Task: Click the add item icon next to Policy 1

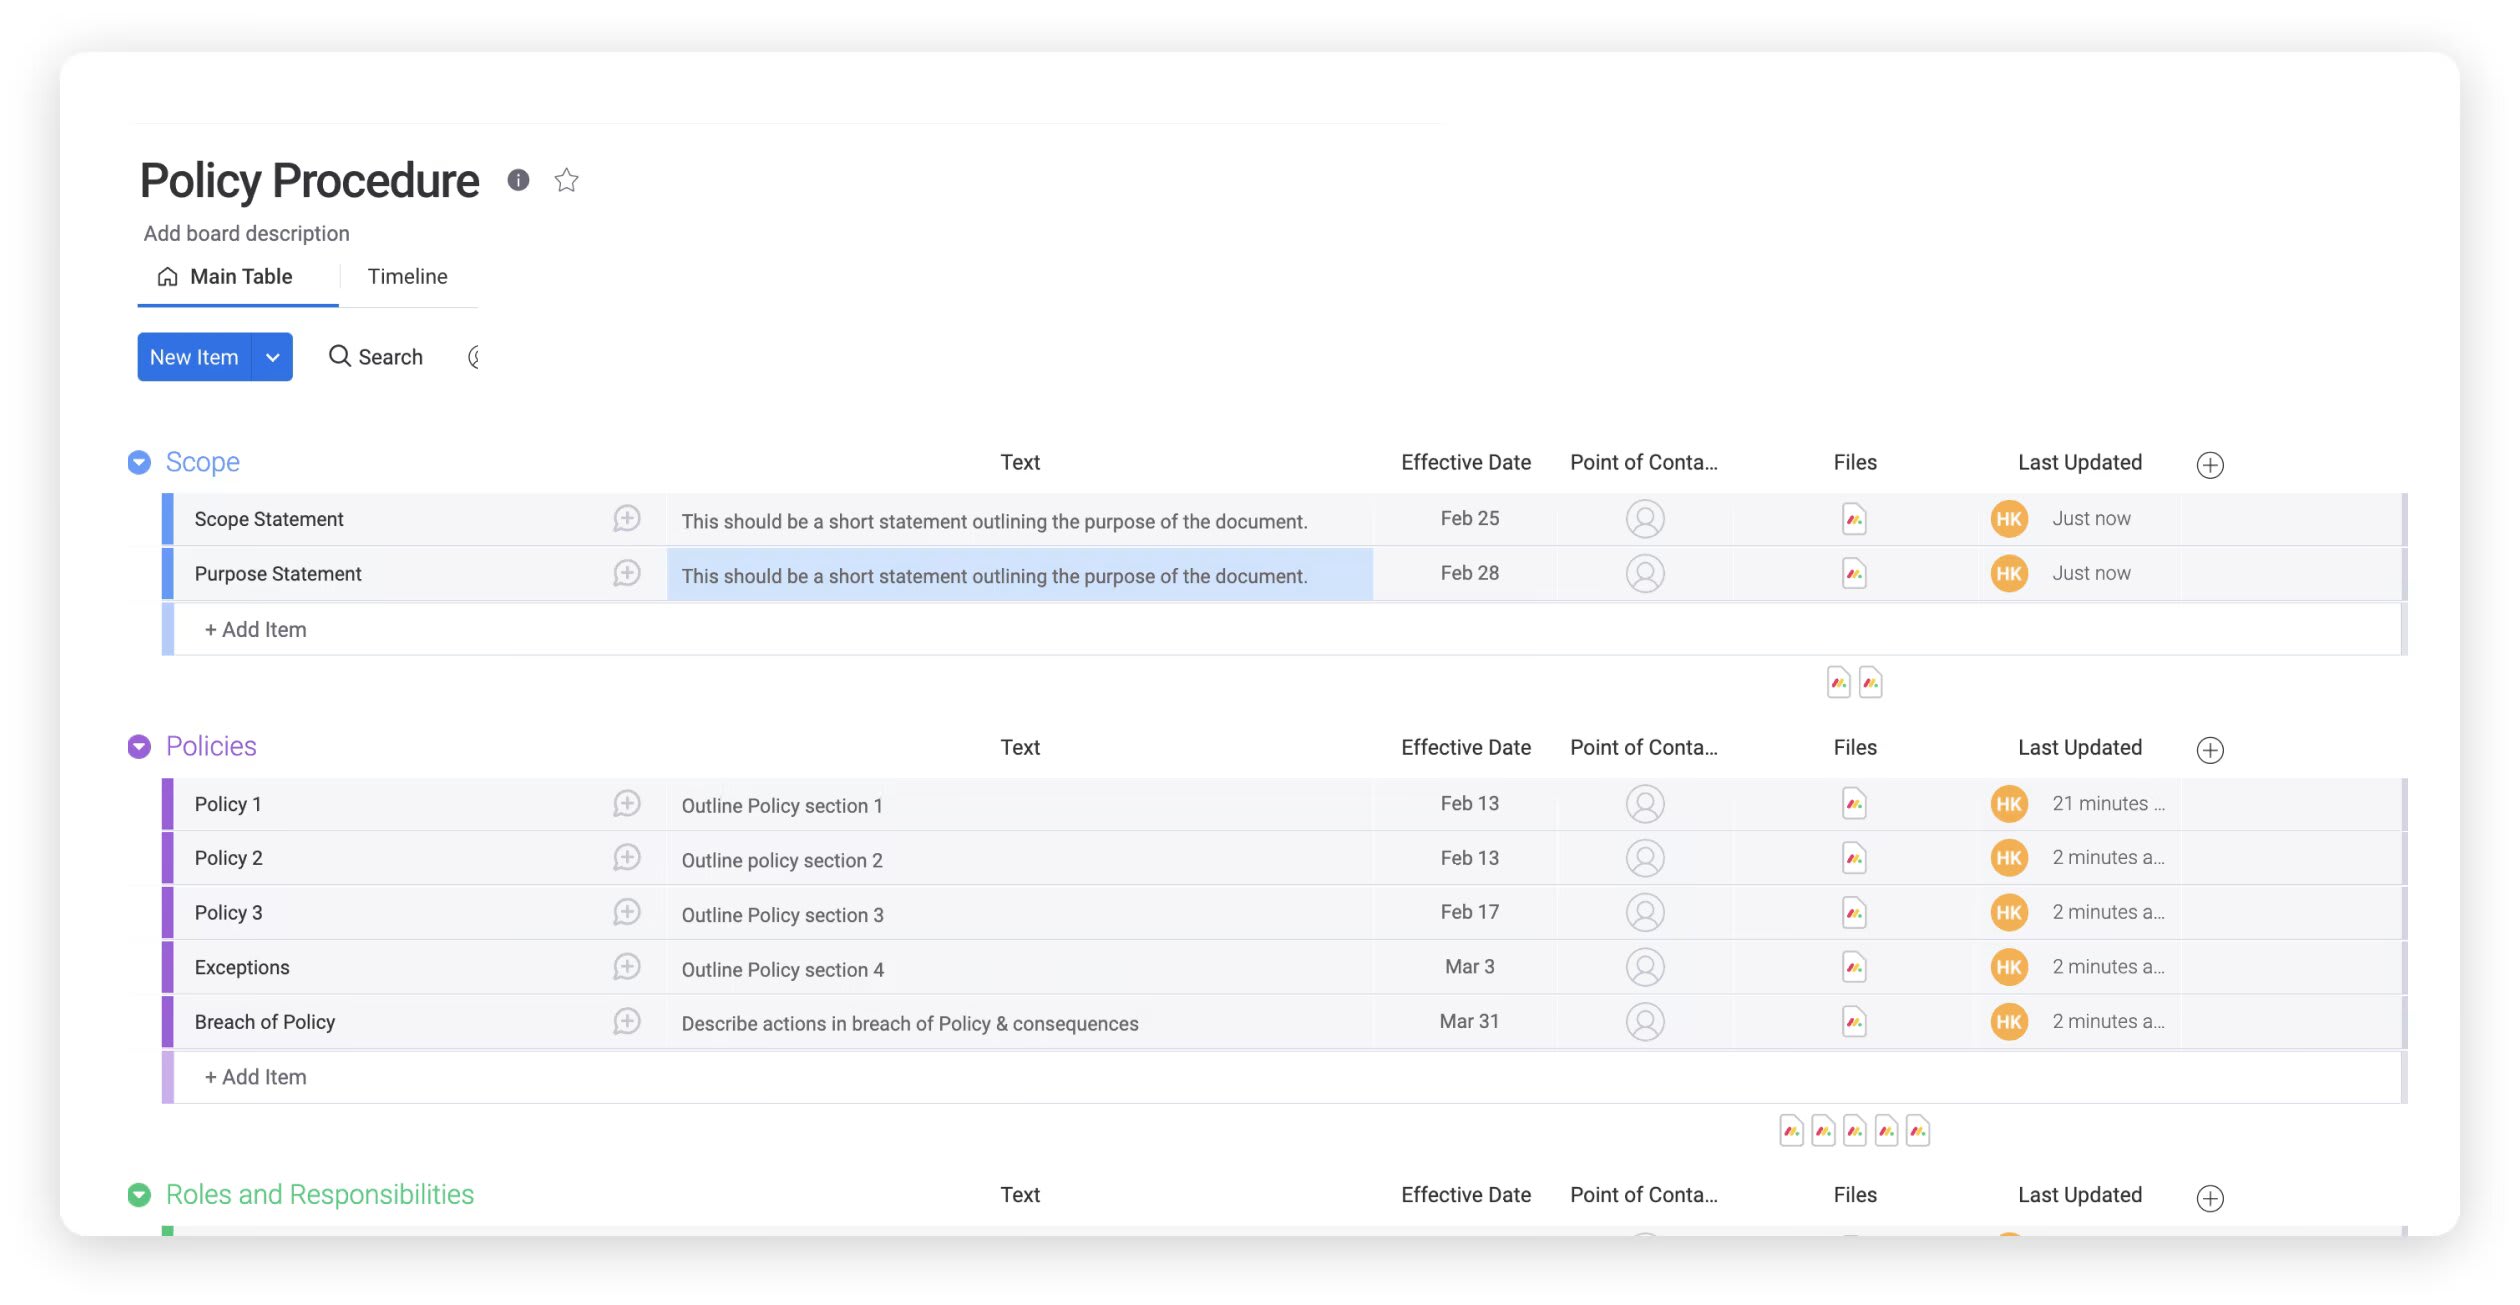Action: coord(626,804)
